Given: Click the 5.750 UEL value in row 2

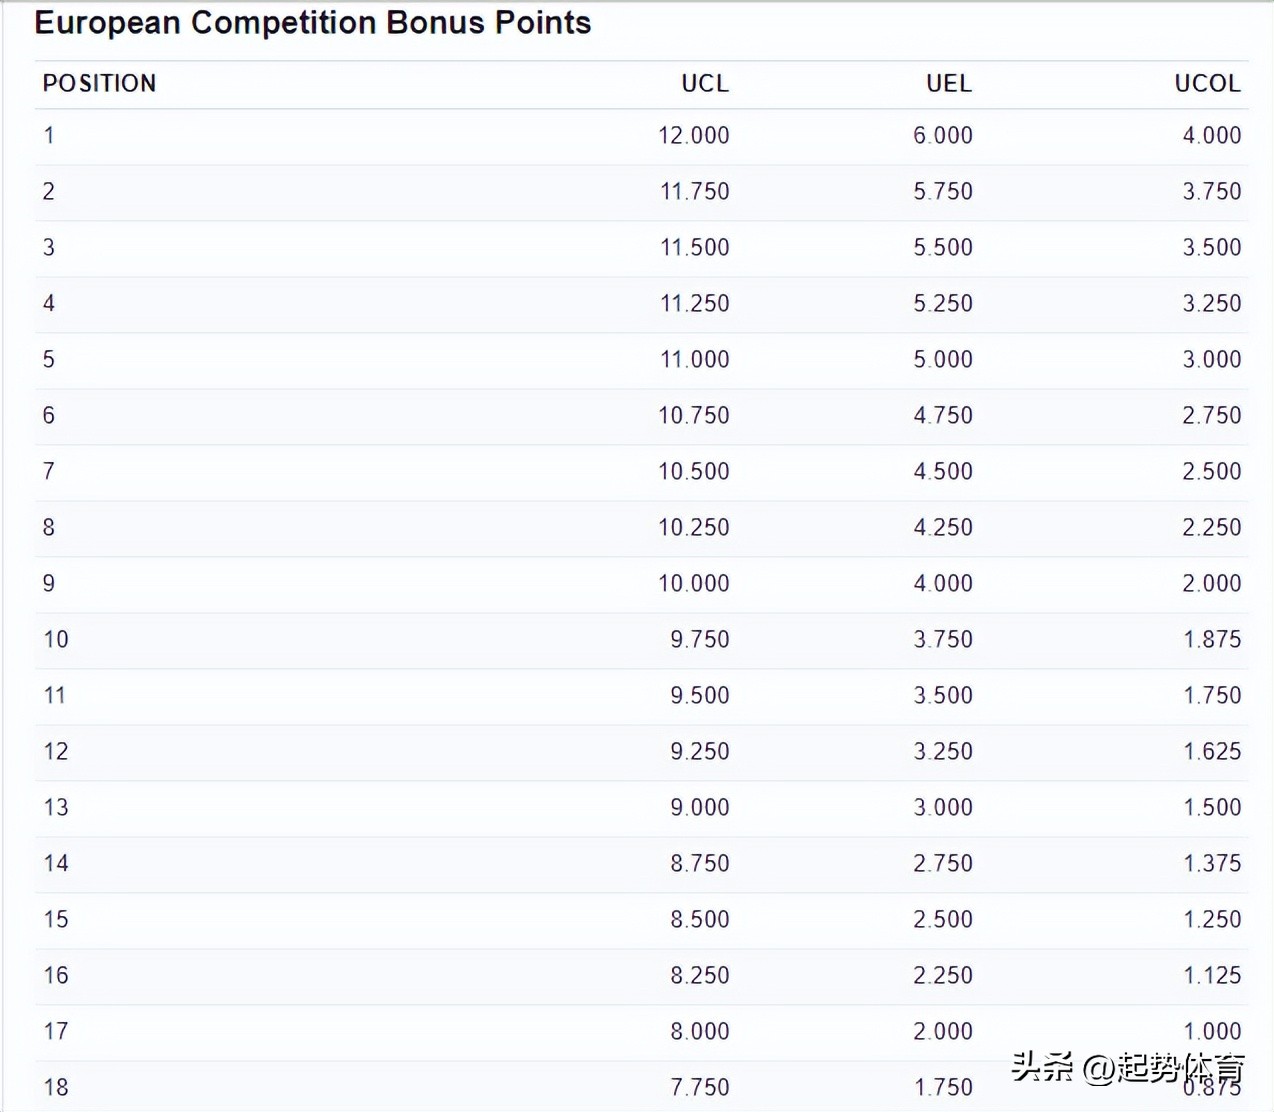Looking at the screenshot, I should tap(943, 191).
